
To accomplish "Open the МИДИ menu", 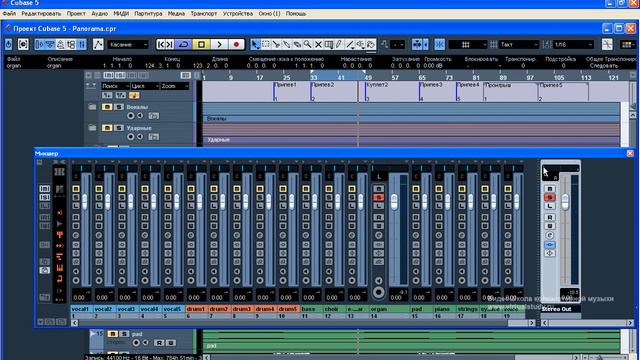I will [x=121, y=13].
